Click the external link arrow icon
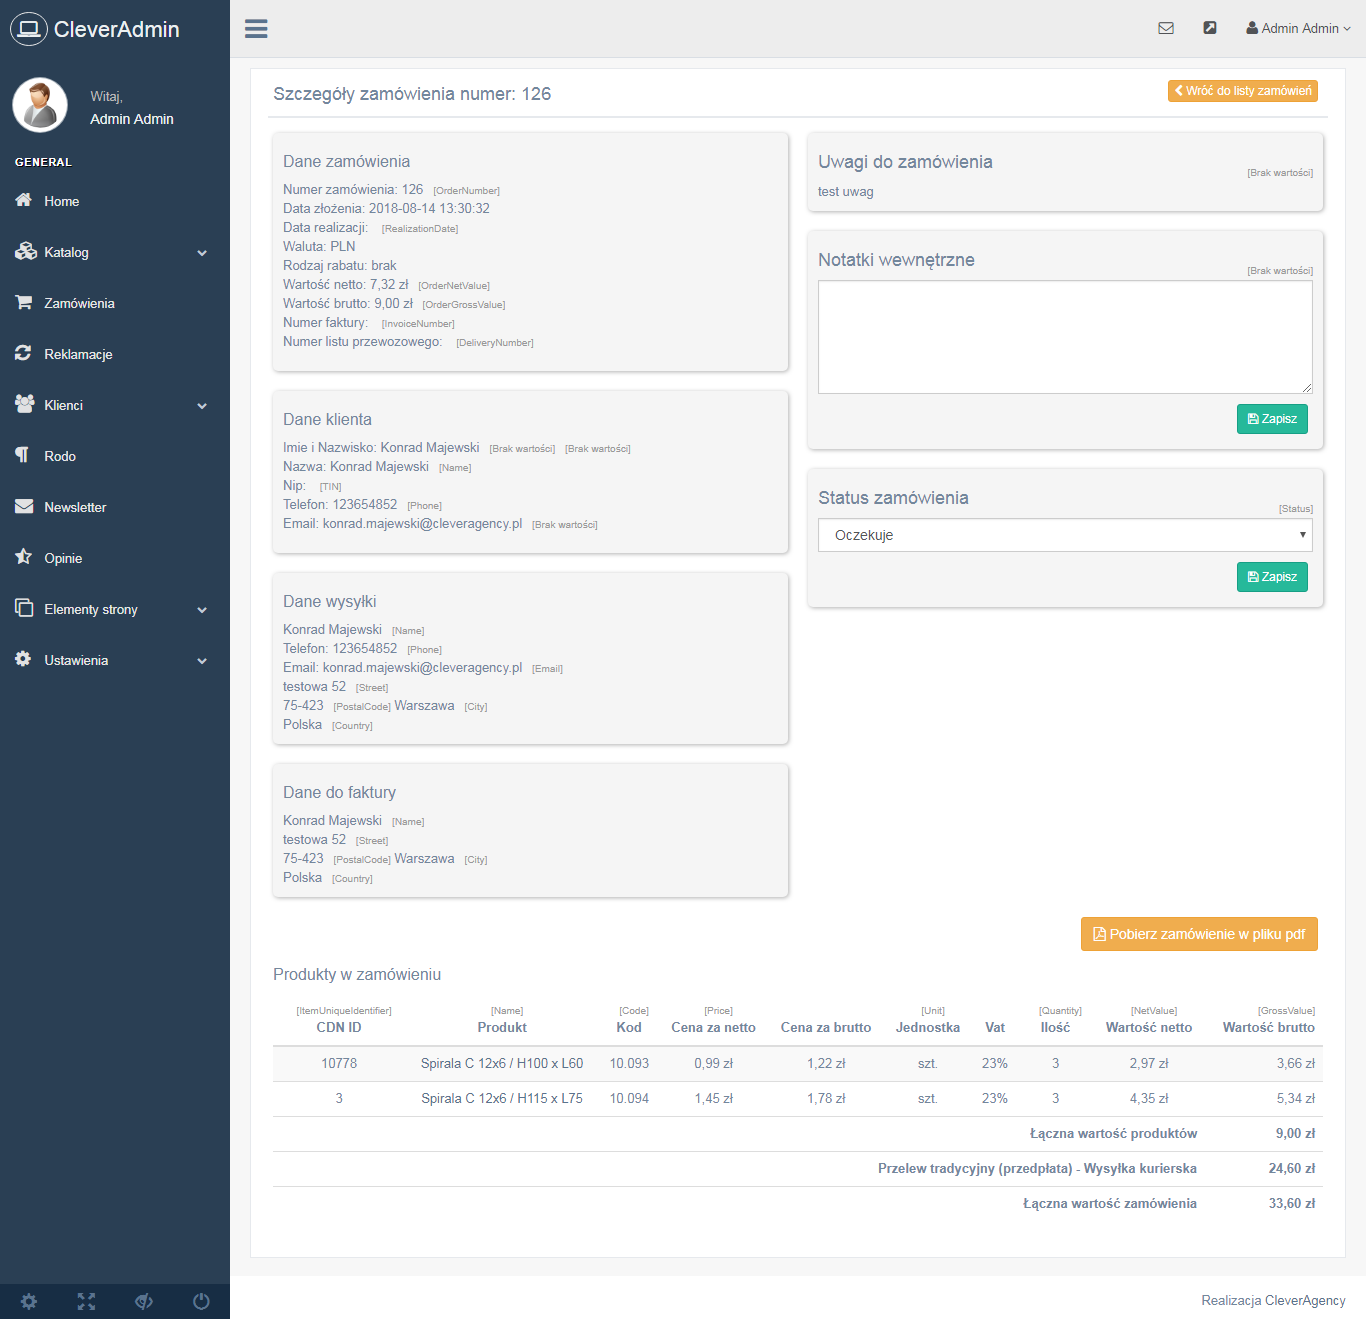This screenshot has height=1319, width=1366. 1210,28
